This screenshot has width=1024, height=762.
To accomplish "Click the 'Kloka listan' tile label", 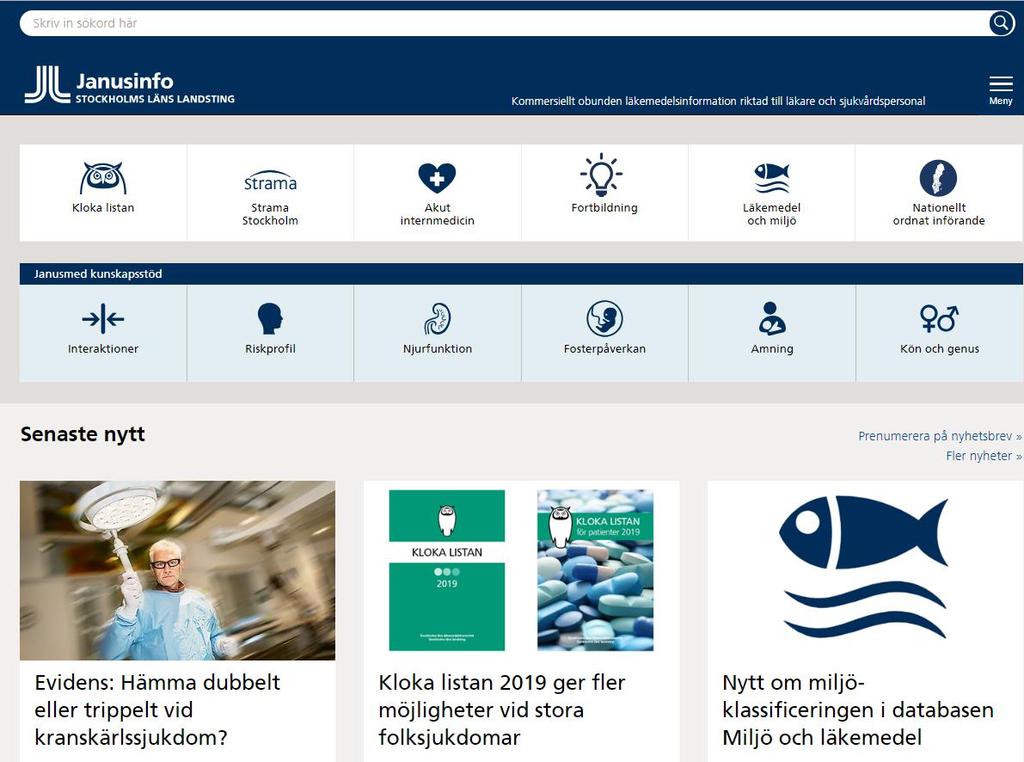I will point(103,208).
